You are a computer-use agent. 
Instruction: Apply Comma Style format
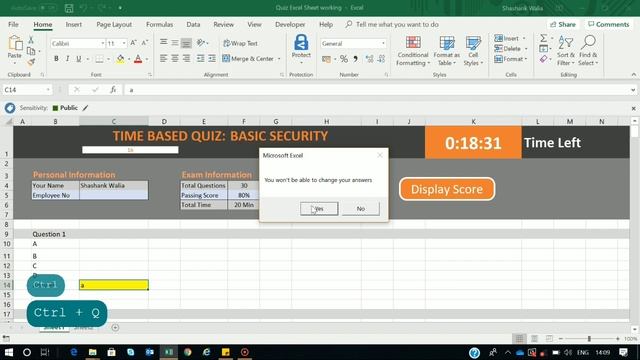[356, 59]
